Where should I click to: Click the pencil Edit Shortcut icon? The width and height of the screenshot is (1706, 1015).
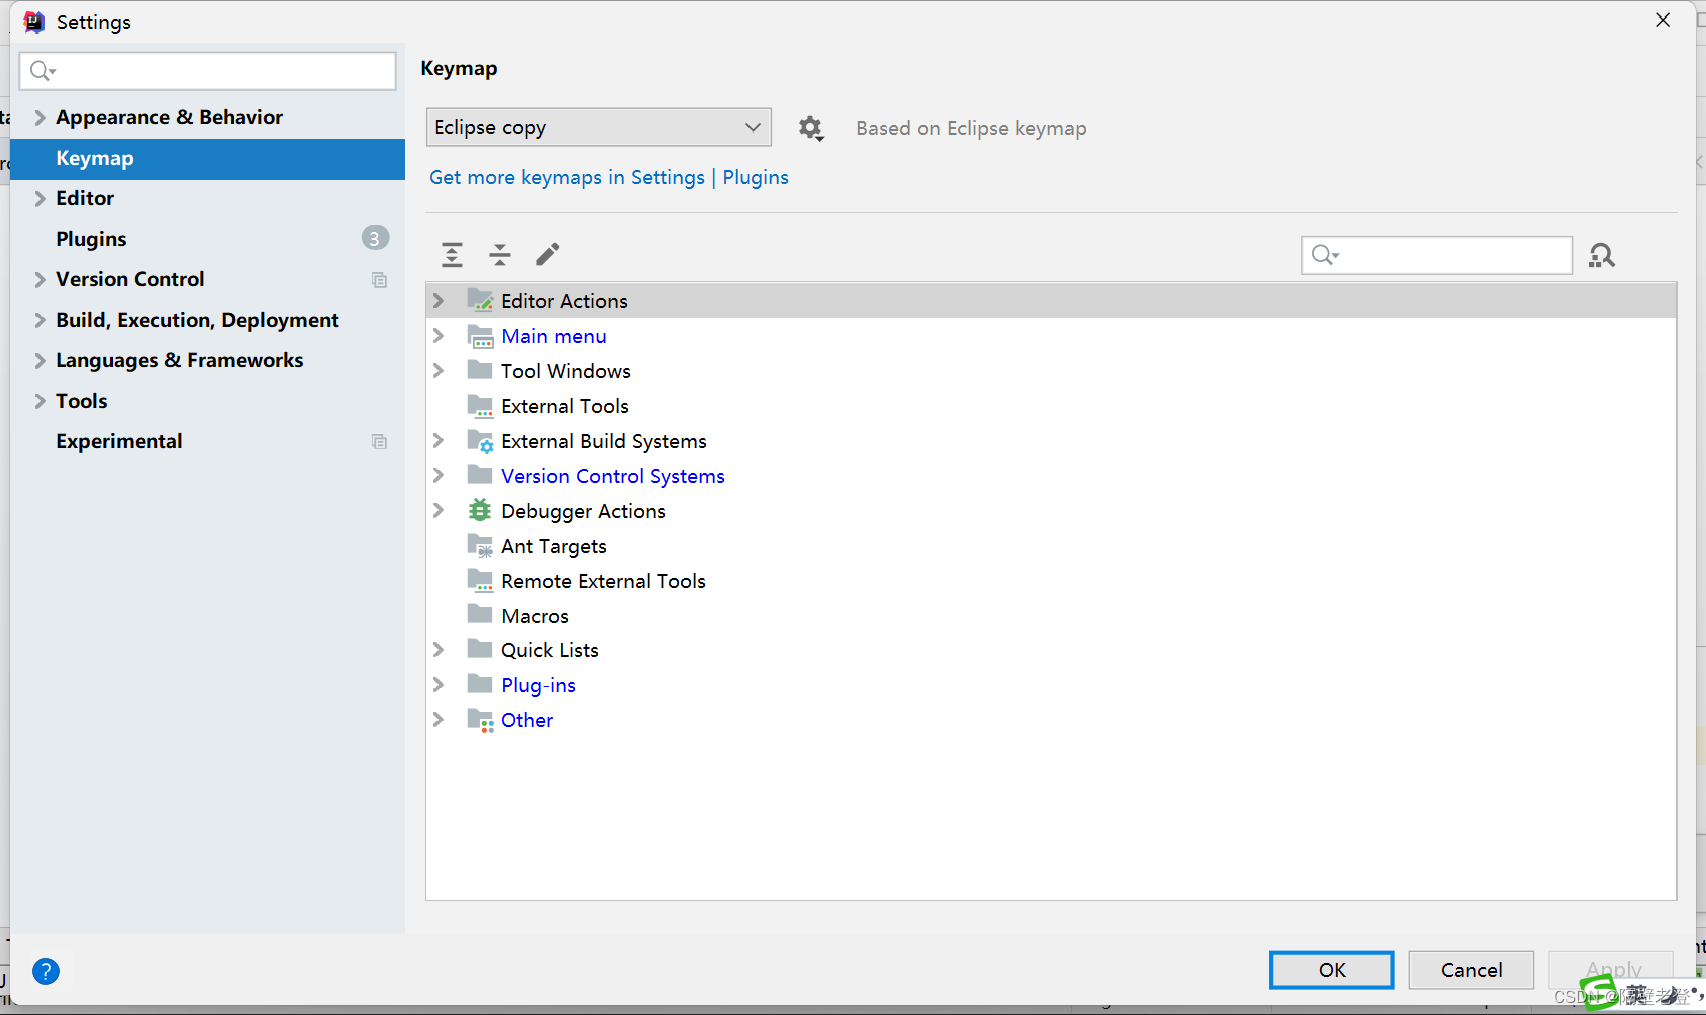548,254
